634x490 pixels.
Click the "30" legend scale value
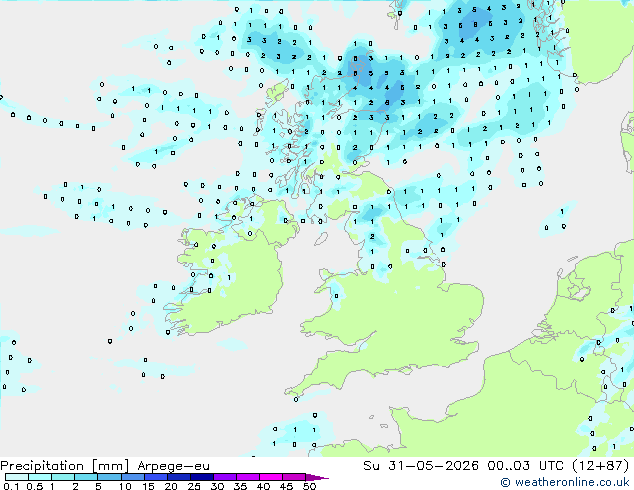click(217, 486)
